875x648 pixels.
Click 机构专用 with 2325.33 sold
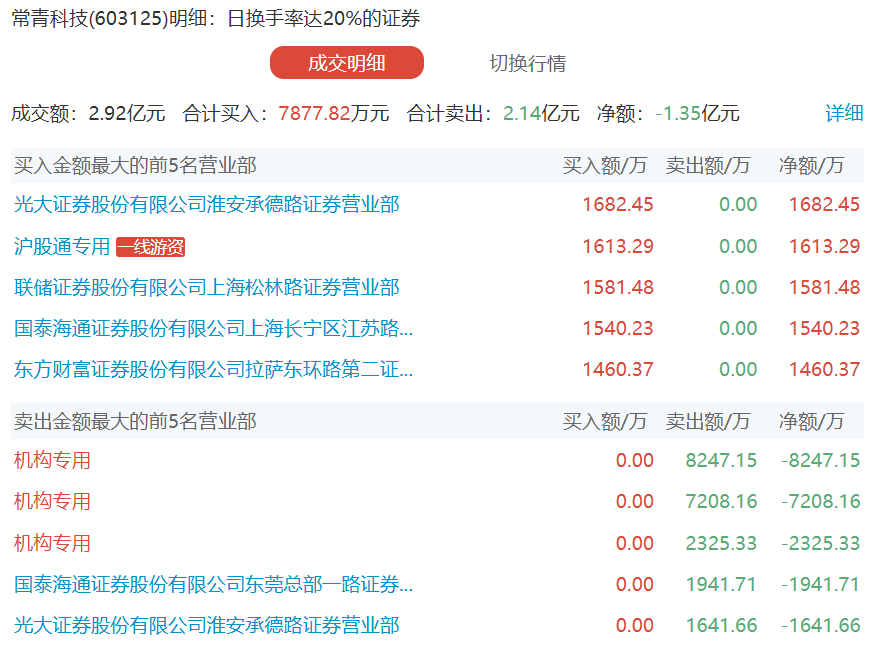pyautogui.click(x=52, y=543)
